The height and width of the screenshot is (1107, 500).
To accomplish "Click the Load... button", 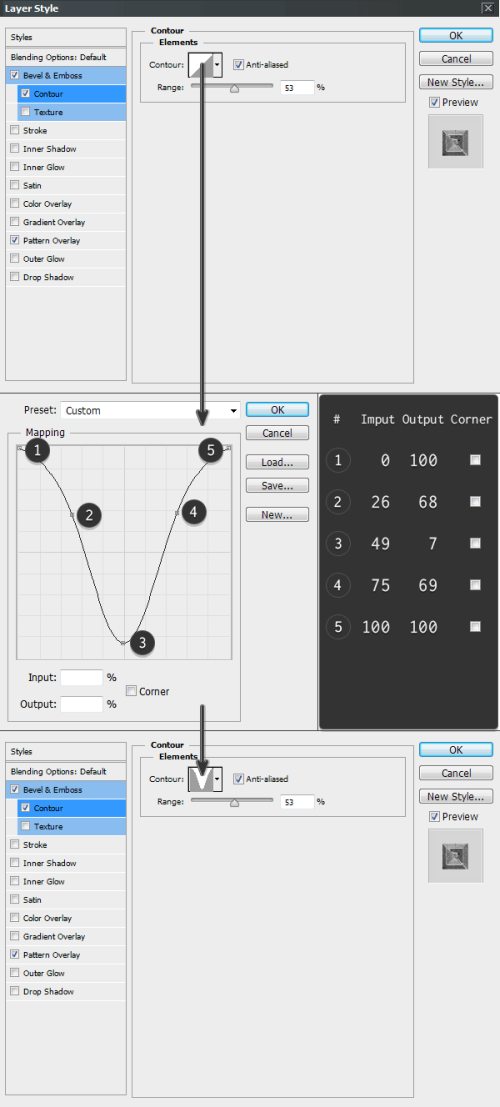I will (x=277, y=462).
